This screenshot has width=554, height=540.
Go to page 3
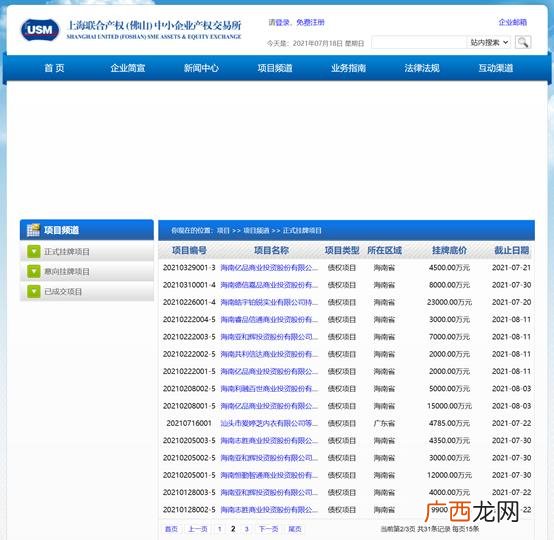[x=247, y=529]
